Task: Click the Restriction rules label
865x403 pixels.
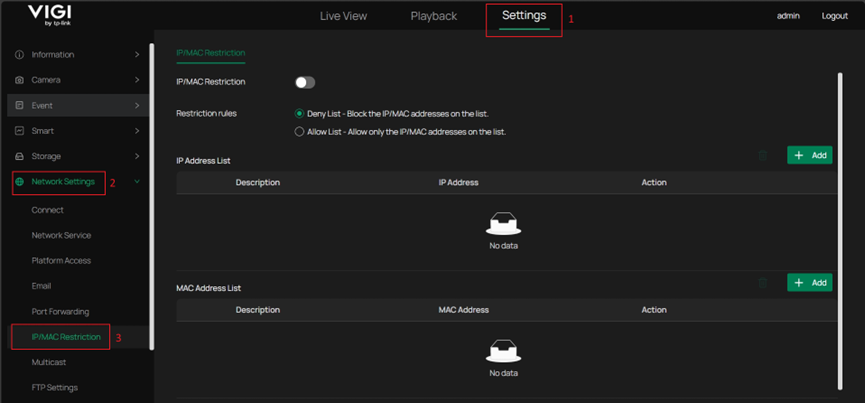Action: pos(206,114)
